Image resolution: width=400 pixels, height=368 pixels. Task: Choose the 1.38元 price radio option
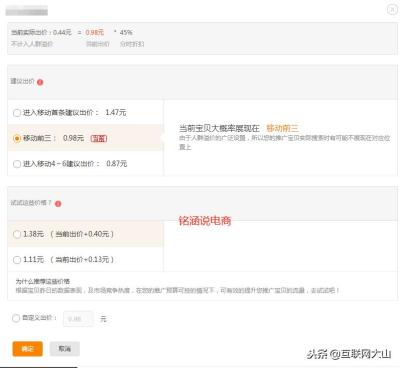pos(17,234)
